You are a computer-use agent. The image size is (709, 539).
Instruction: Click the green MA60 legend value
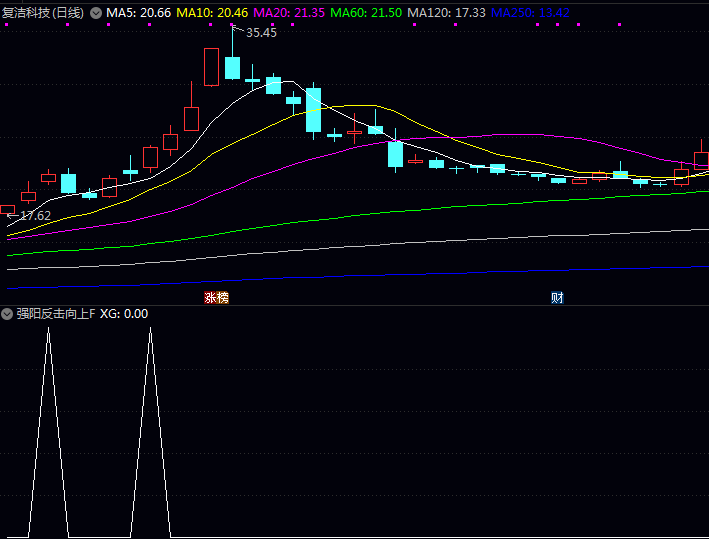tap(361, 13)
